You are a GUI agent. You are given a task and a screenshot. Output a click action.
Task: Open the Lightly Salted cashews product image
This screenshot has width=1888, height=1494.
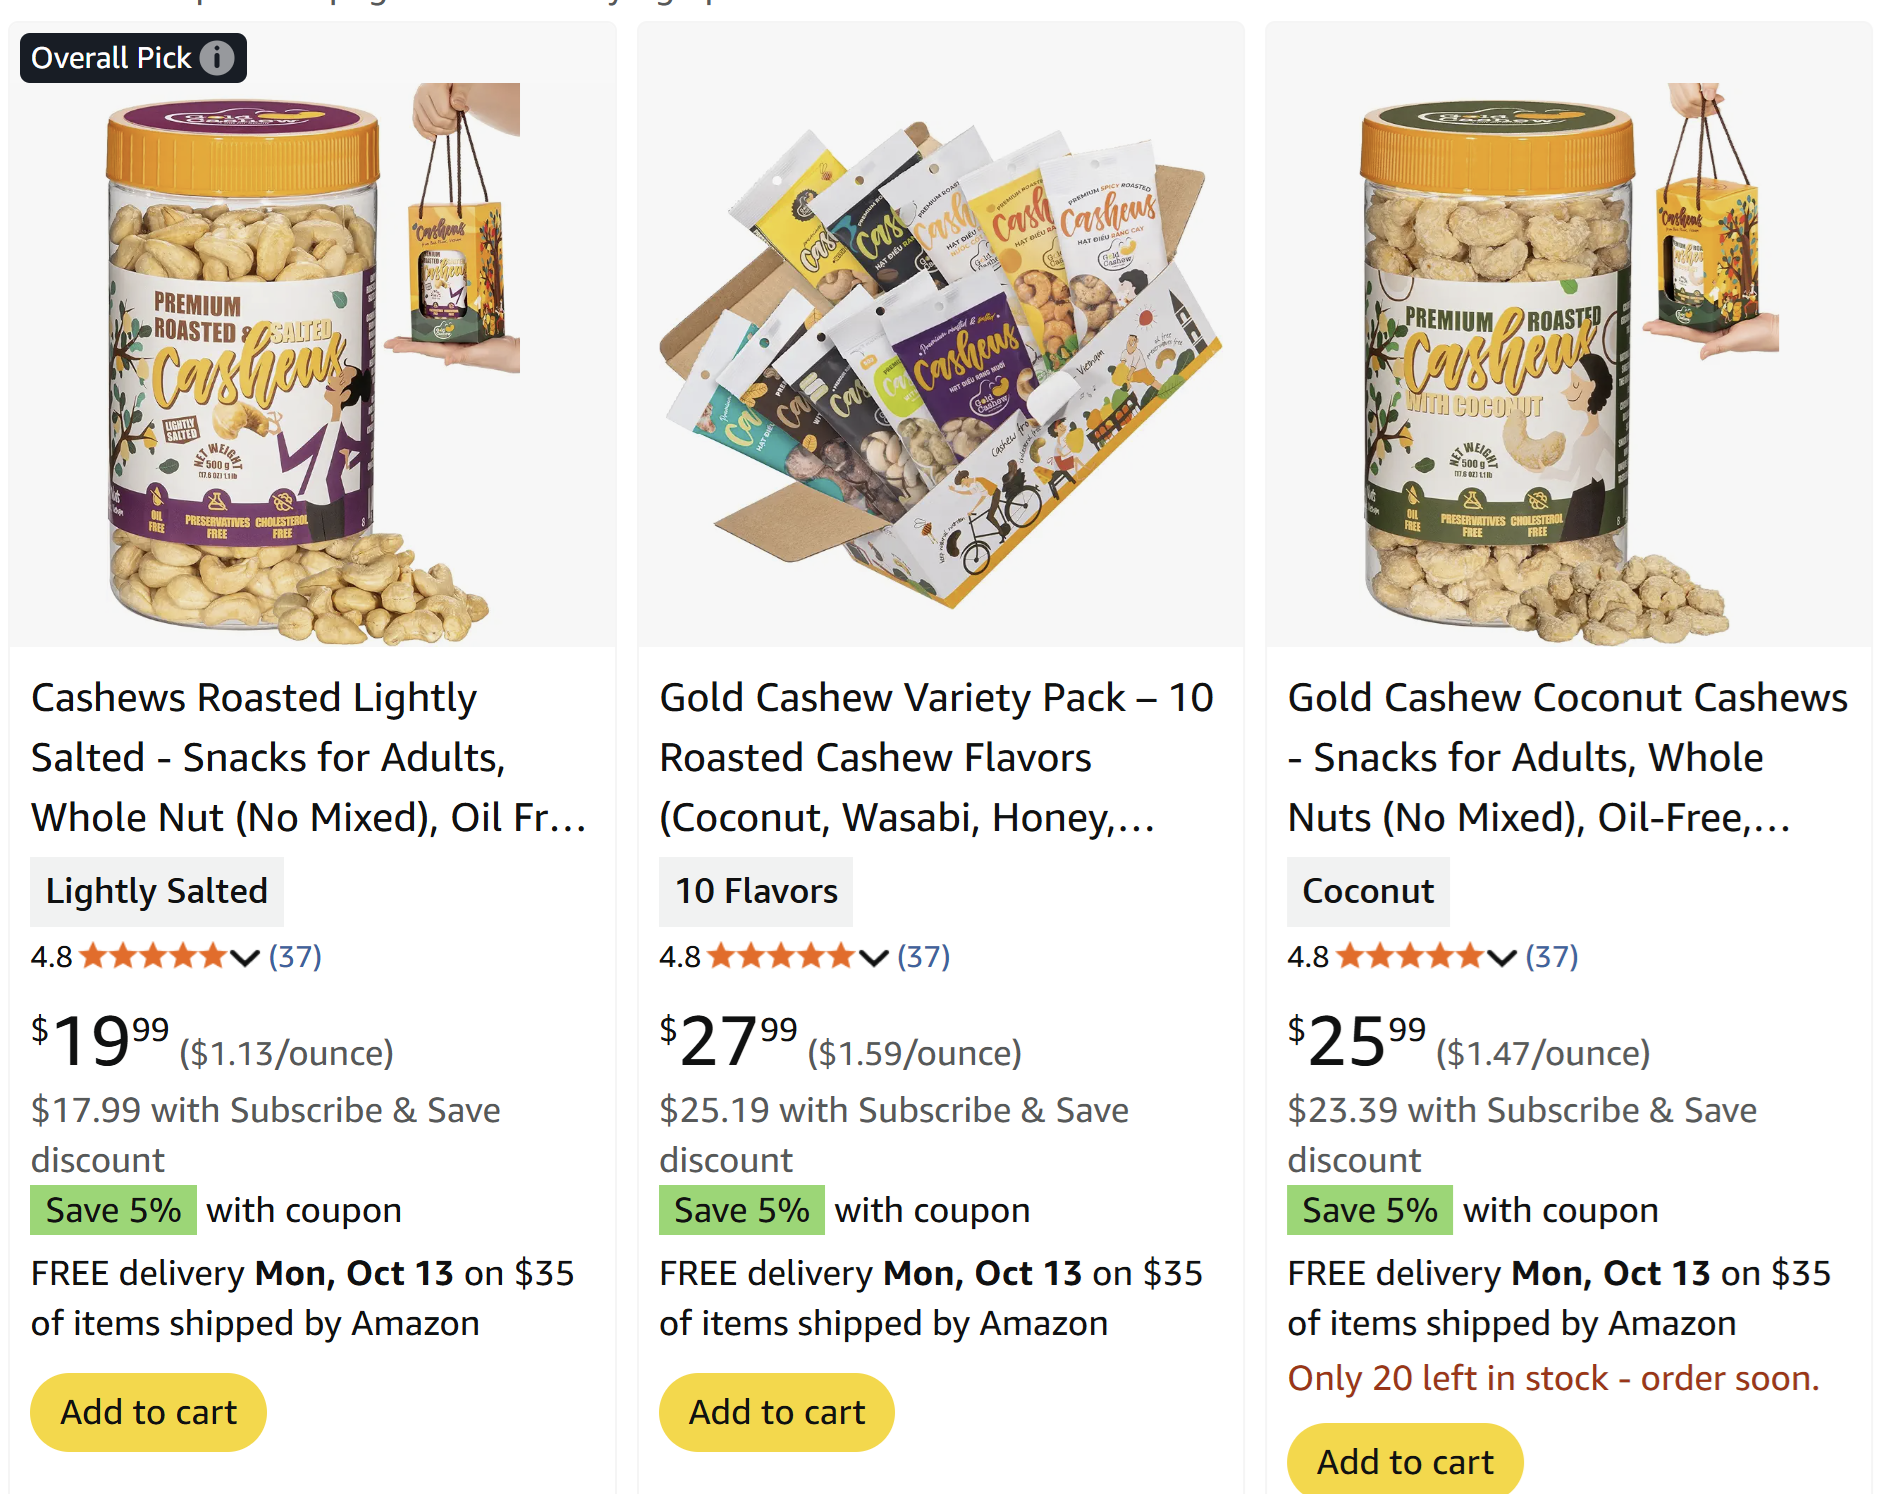[312, 365]
